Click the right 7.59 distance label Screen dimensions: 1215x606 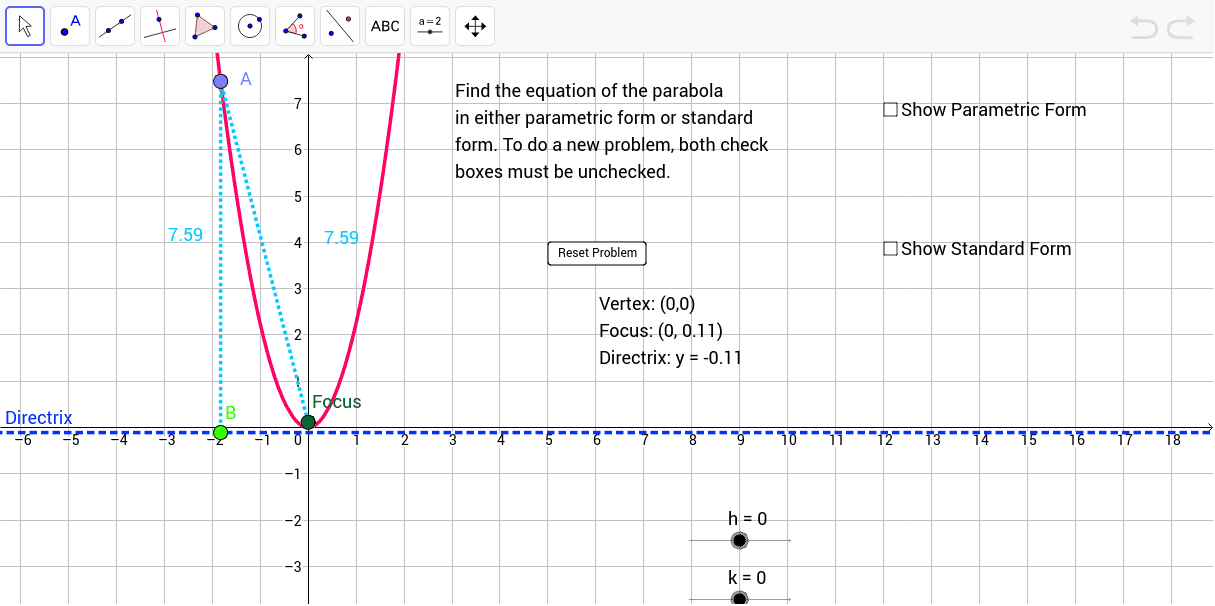(341, 238)
